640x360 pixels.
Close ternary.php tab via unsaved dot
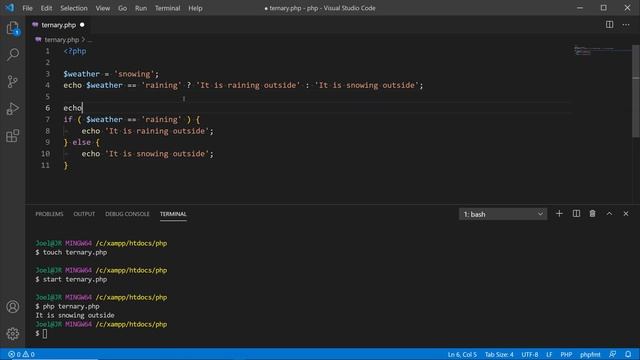[x=82, y=25]
